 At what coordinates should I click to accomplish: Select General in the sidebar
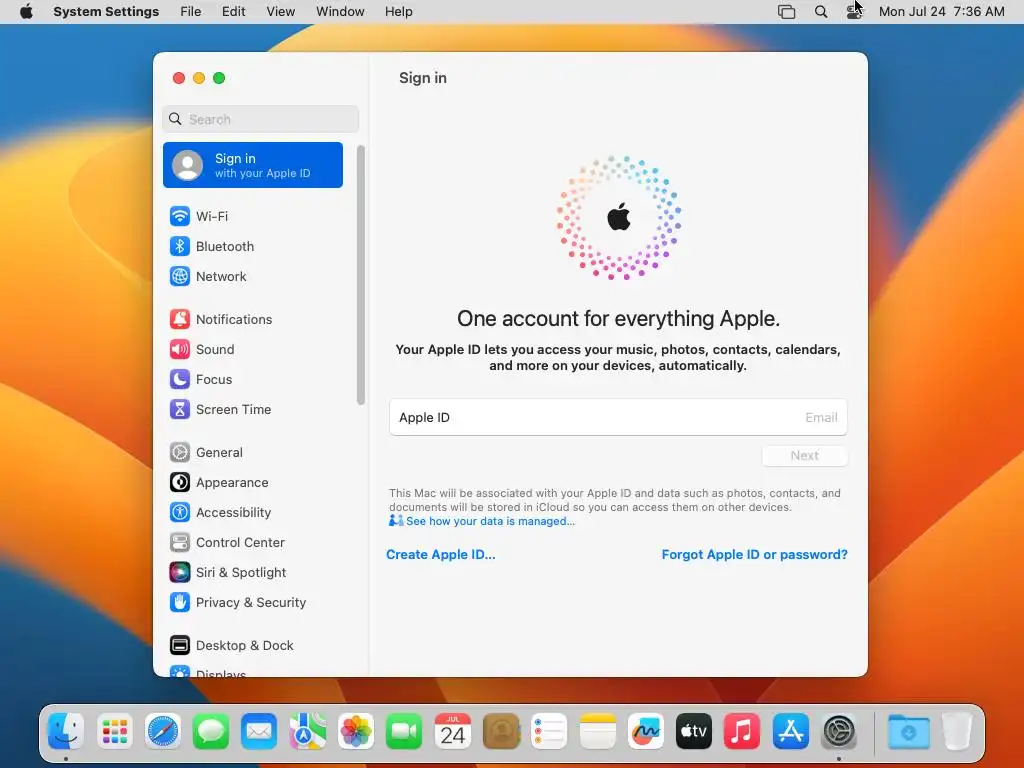(x=252, y=453)
